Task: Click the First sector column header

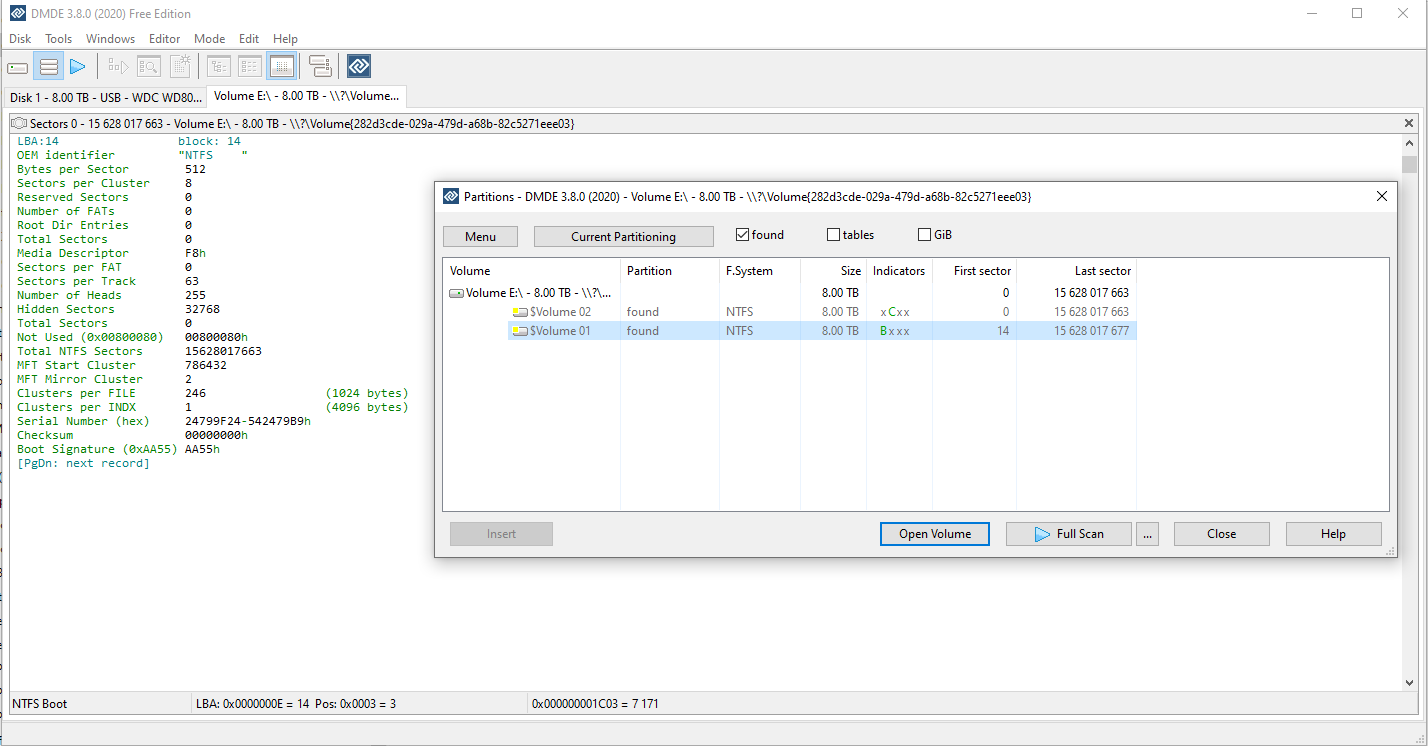Action: 974,271
